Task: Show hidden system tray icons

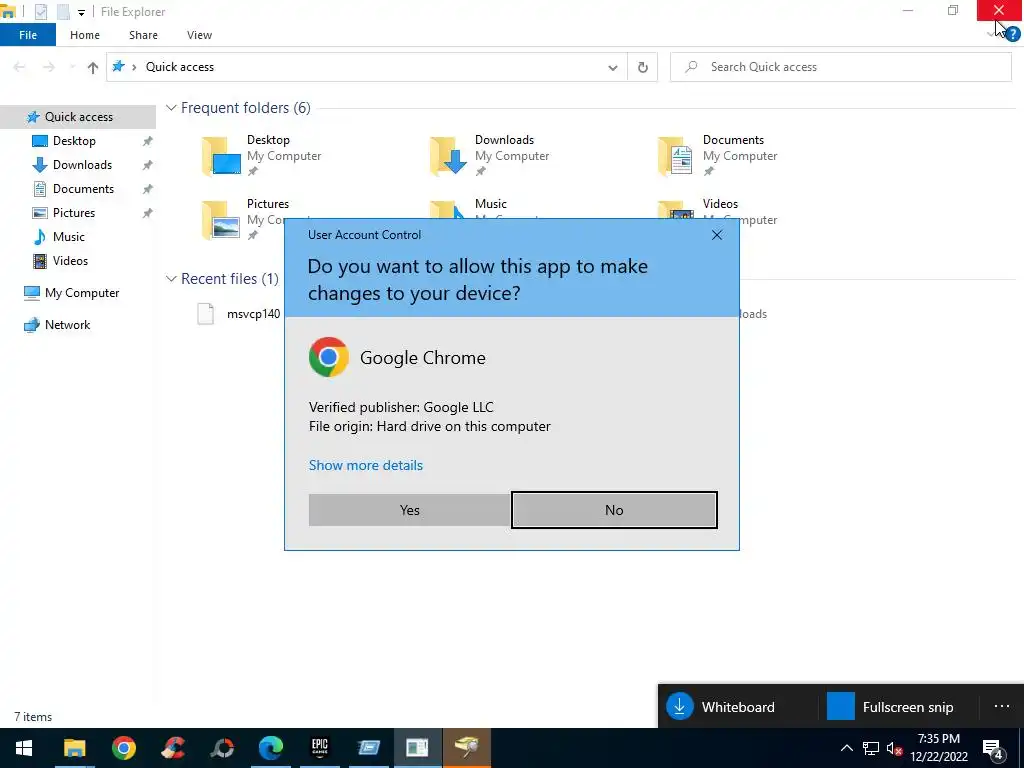Action: coord(846,748)
